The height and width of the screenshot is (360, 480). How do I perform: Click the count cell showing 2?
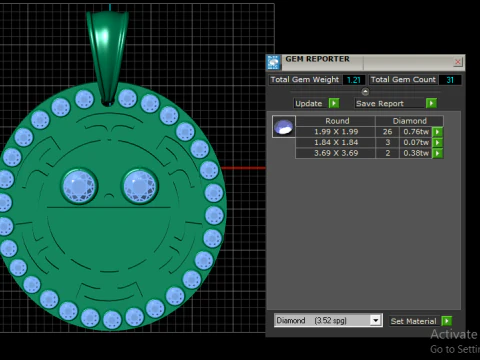pos(387,153)
